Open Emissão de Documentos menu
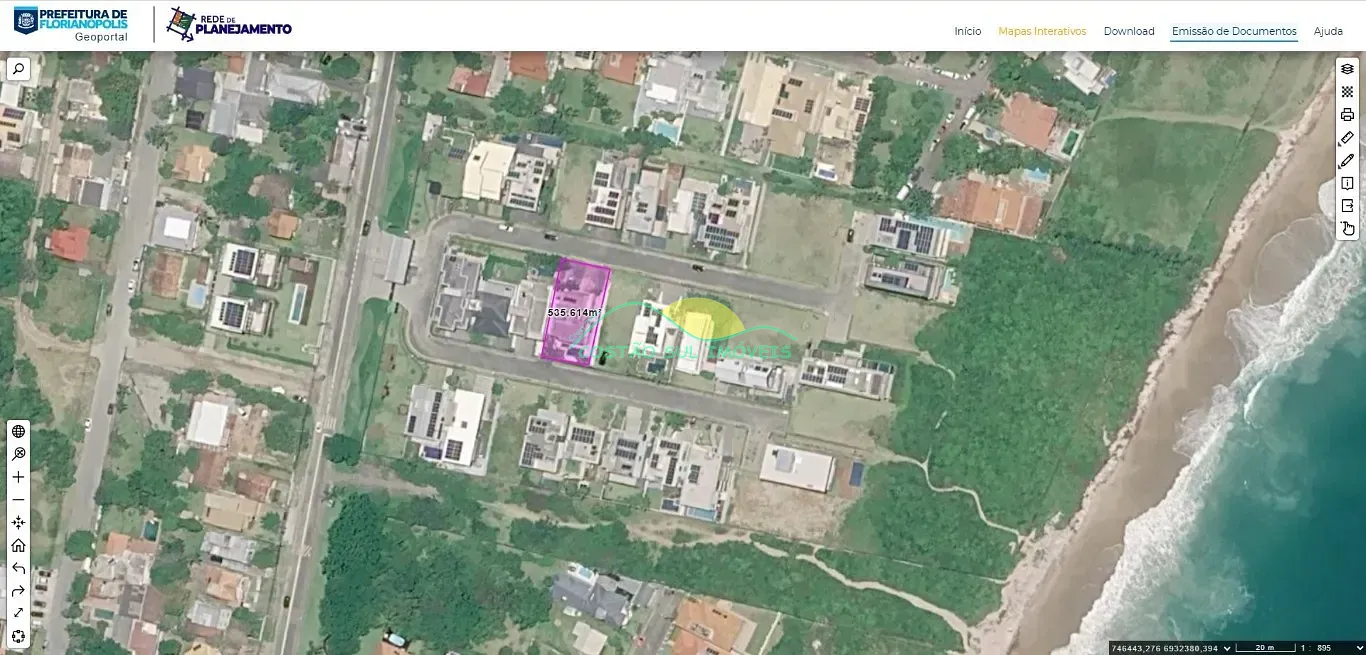Image resolution: width=1366 pixels, height=655 pixels. point(1234,31)
